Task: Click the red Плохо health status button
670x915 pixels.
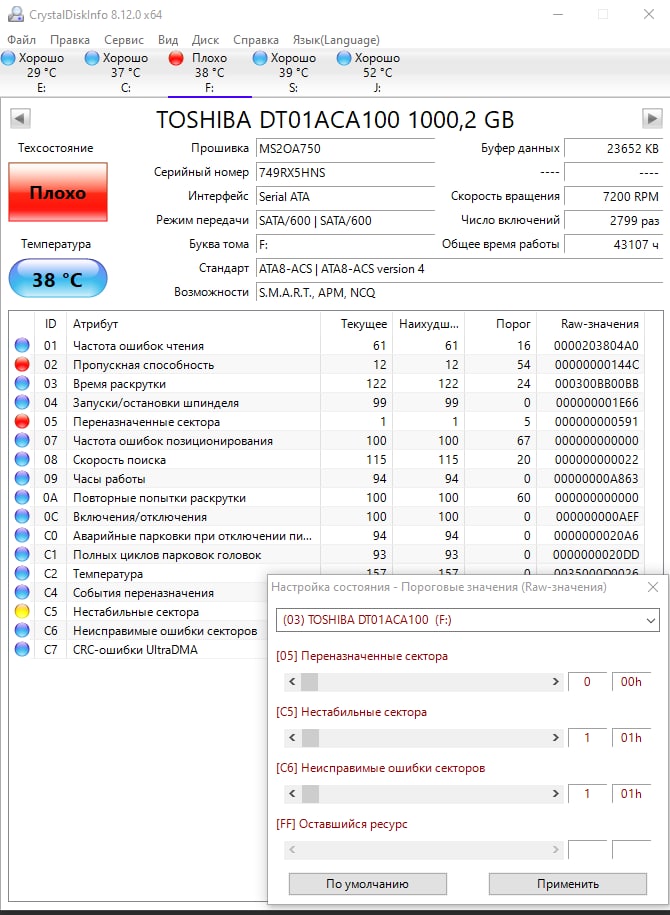Action: coord(58,192)
